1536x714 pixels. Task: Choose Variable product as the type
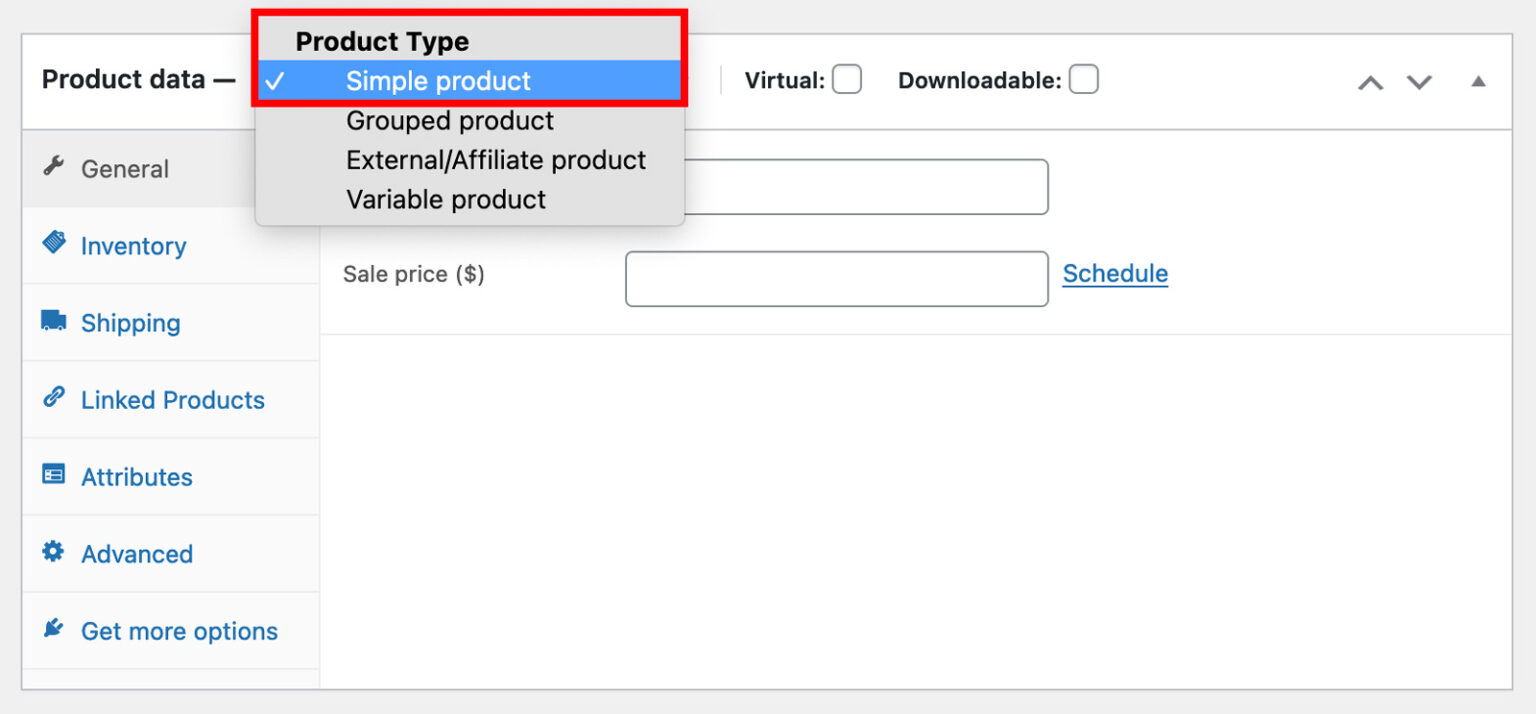pos(446,199)
